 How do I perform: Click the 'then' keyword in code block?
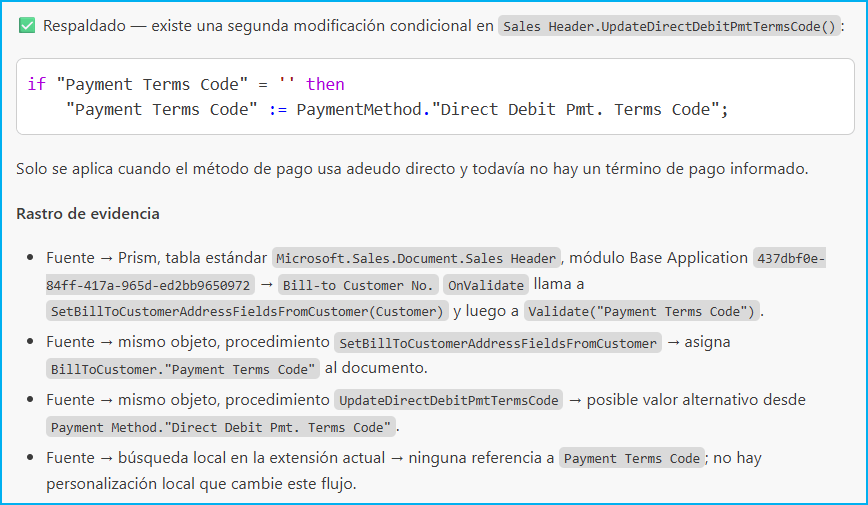pyautogui.click(x=326, y=84)
